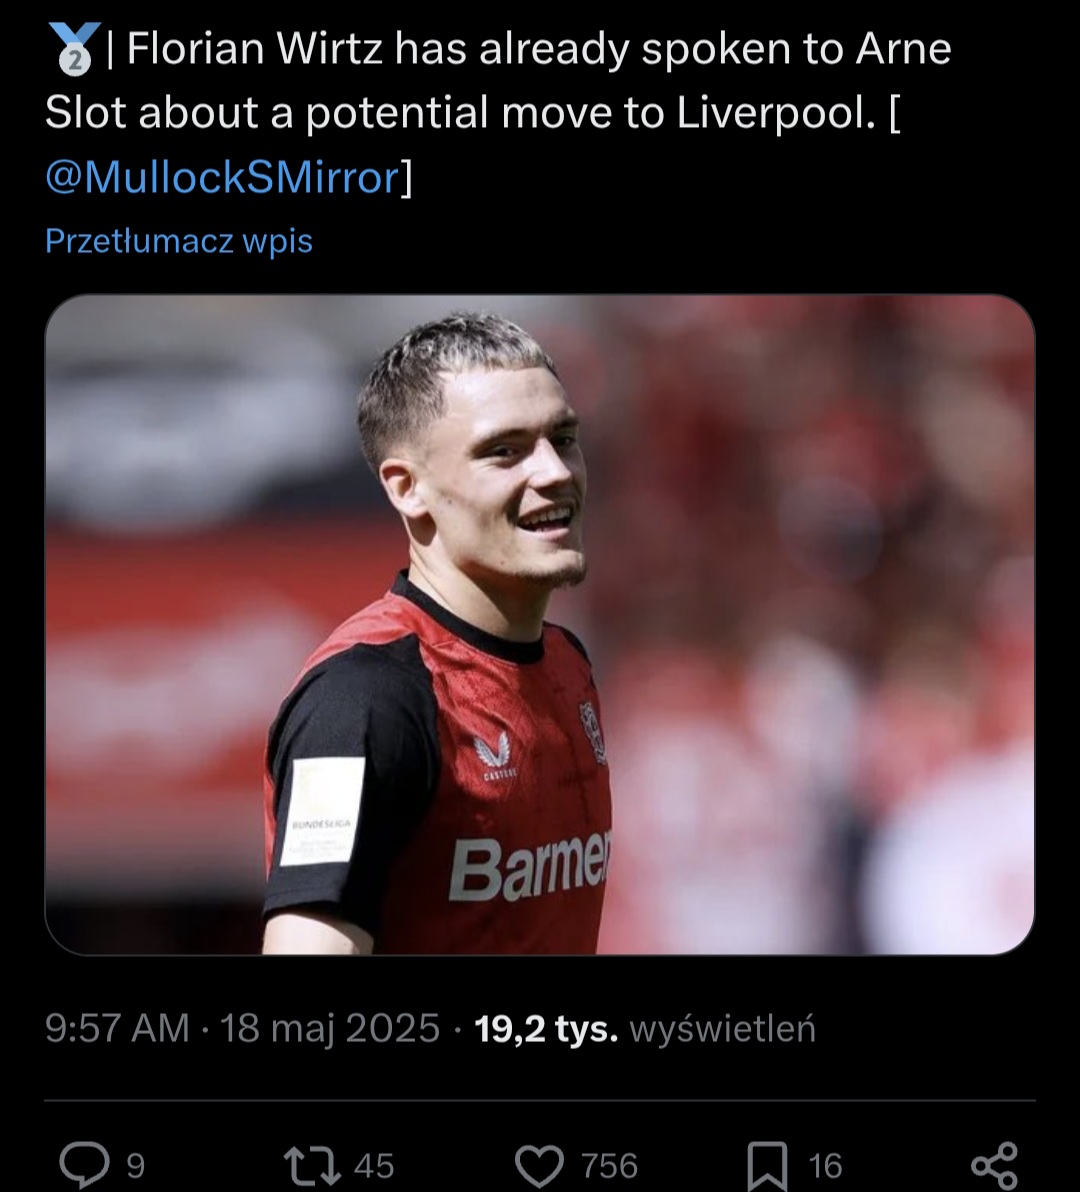Click the like count 756
The image size is (1080, 1192).
(609, 1166)
